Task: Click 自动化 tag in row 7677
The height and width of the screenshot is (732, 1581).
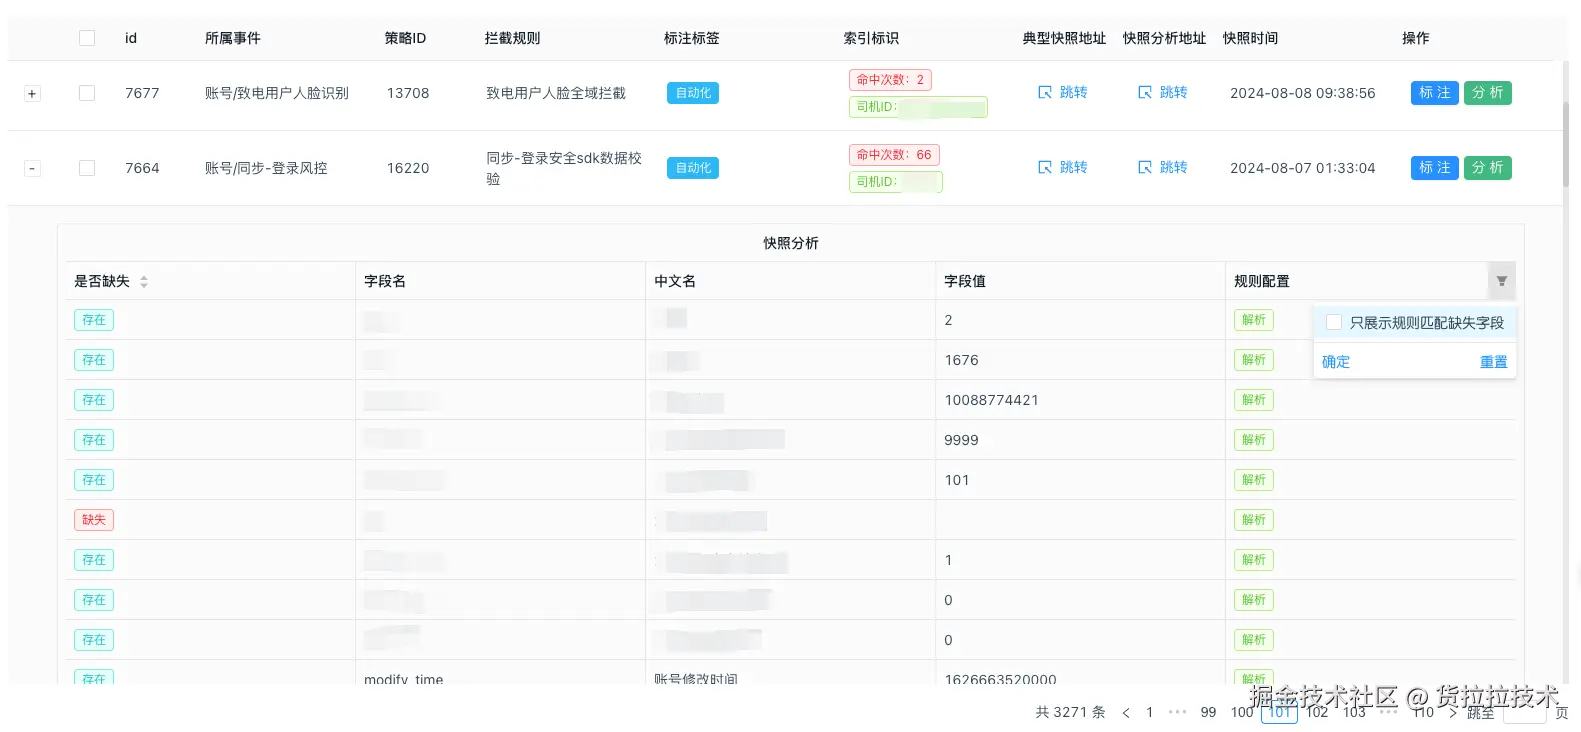Action: (x=693, y=93)
